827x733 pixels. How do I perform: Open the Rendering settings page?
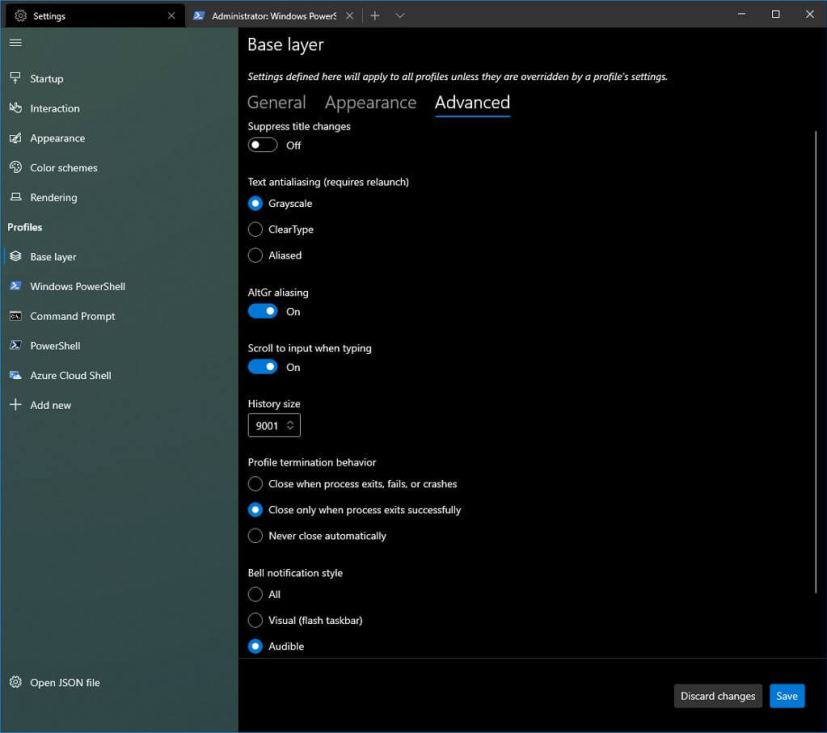pyautogui.click(x=119, y=197)
